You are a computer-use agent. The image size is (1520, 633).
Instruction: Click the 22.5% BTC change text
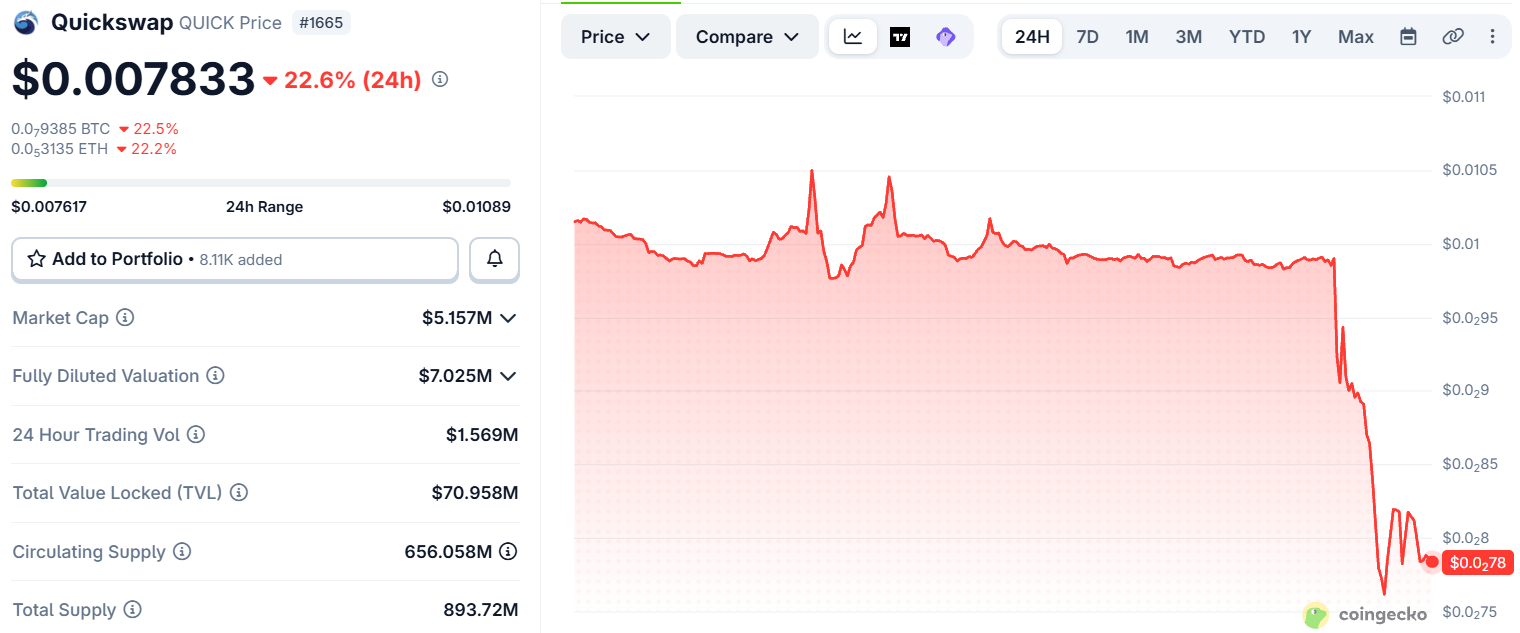click(156, 129)
